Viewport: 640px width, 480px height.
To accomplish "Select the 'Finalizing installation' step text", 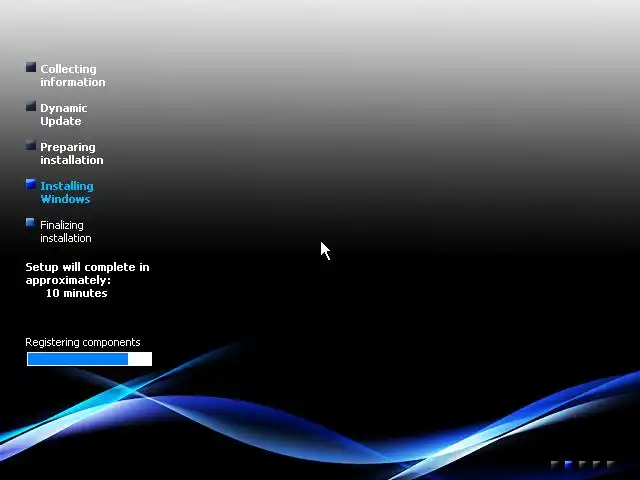I will point(66,231).
